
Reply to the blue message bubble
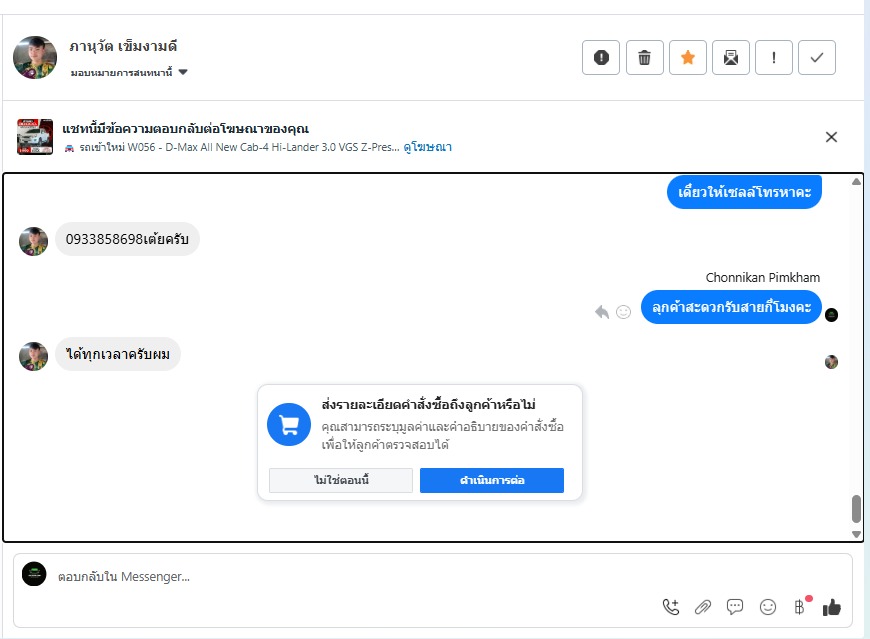[x=602, y=312]
